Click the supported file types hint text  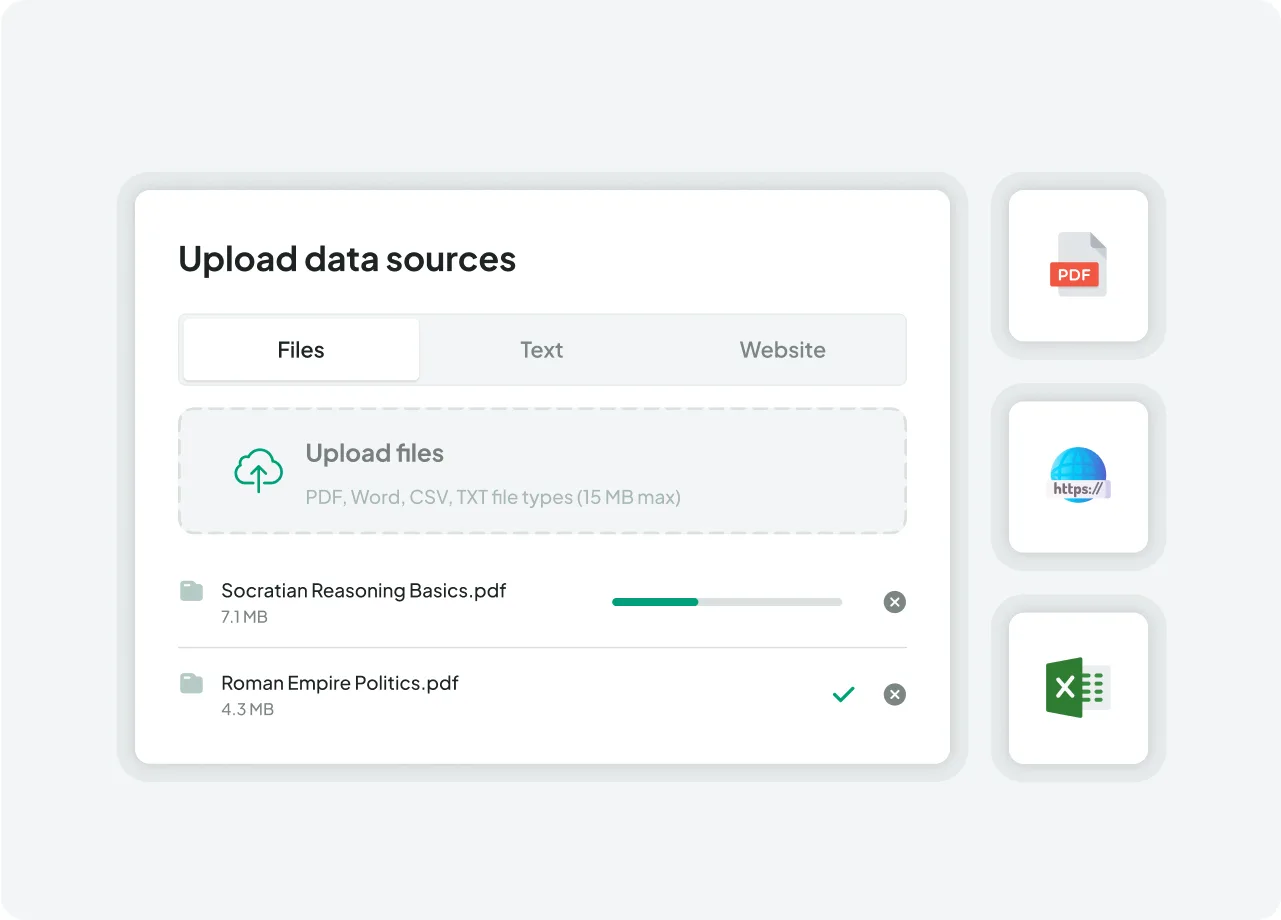point(492,497)
